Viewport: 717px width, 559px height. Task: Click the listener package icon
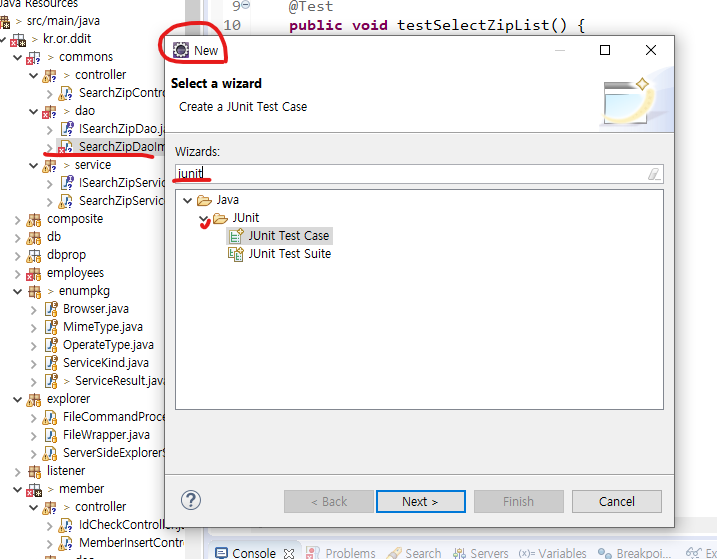click(35, 471)
